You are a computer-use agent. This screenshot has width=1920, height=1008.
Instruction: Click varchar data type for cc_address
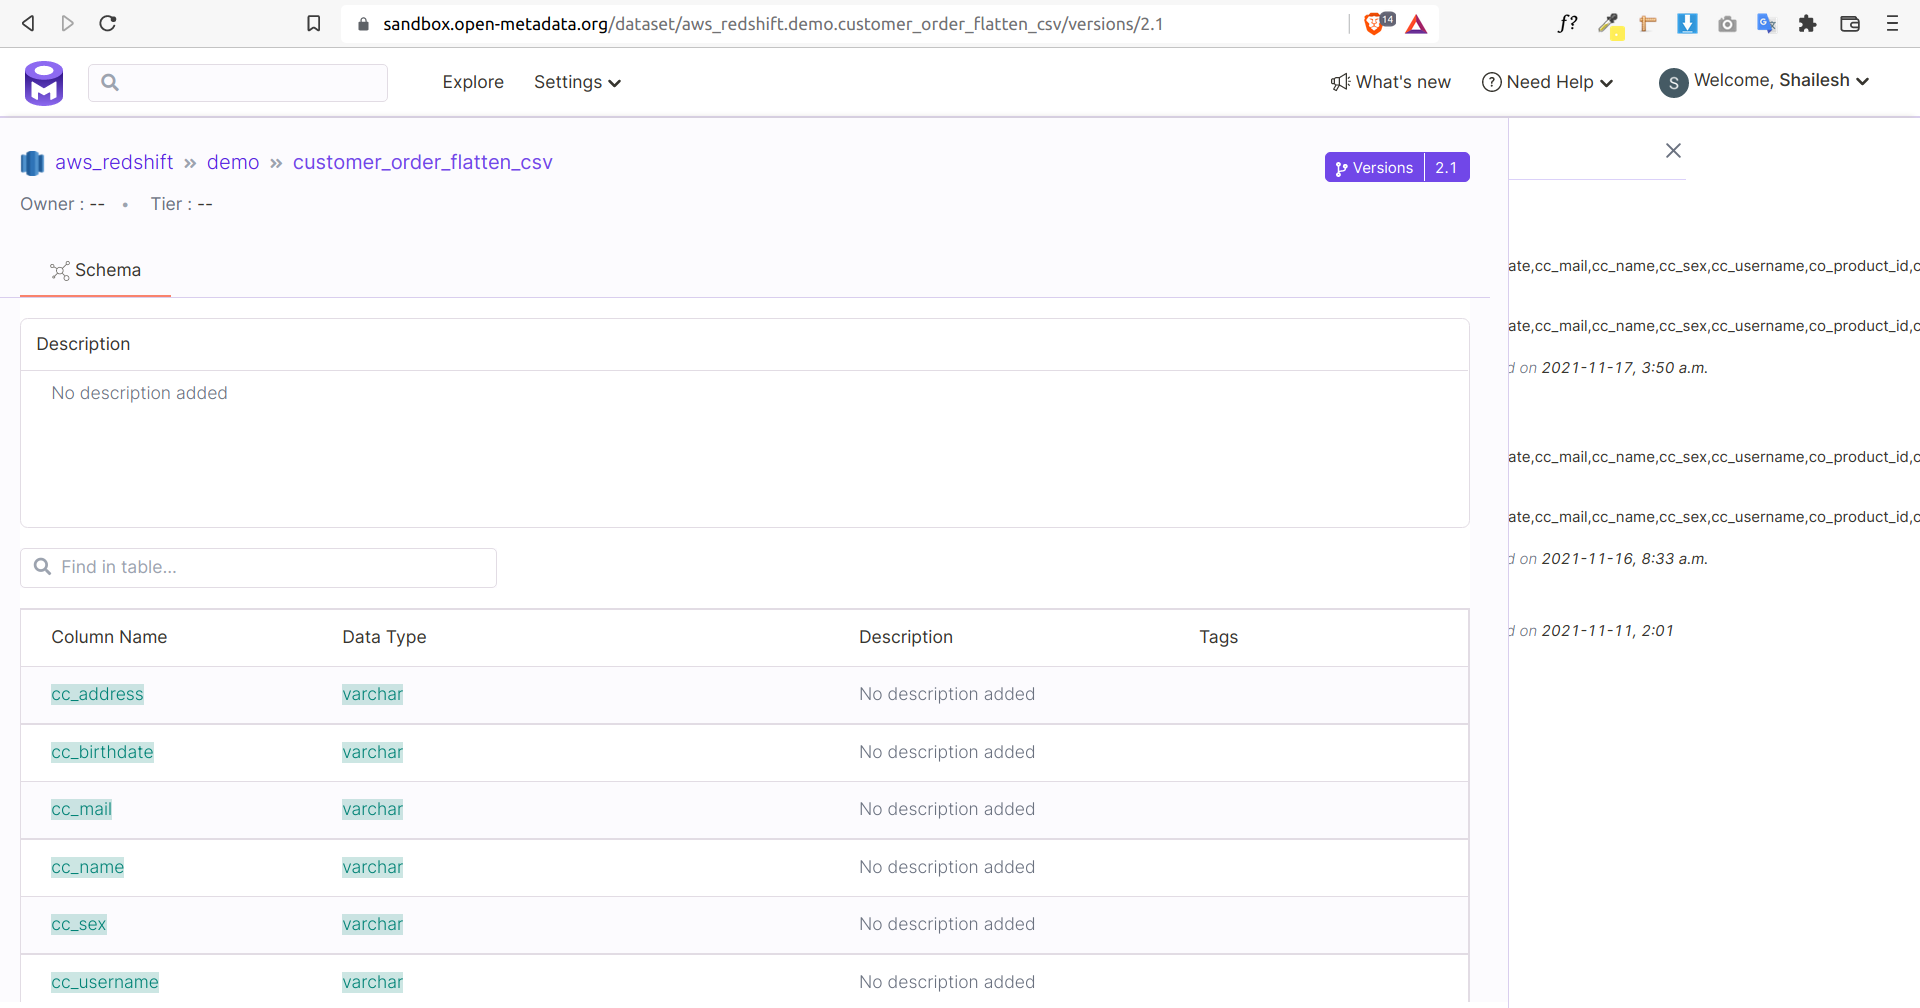[372, 694]
